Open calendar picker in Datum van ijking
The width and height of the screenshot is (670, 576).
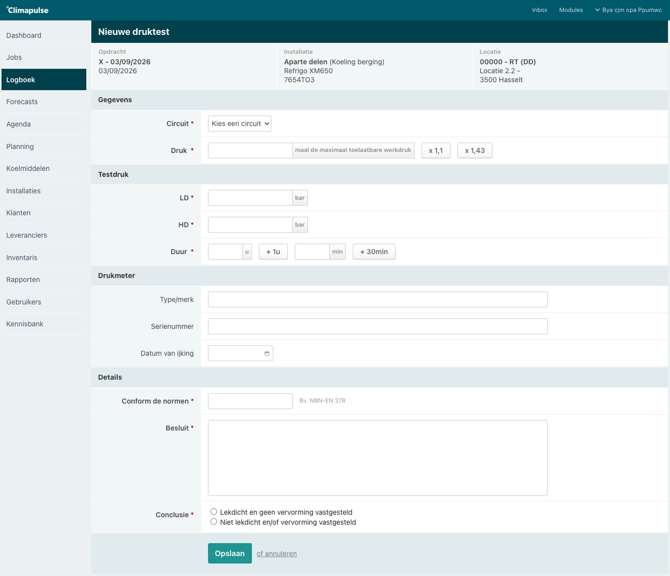pyautogui.click(x=267, y=353)
